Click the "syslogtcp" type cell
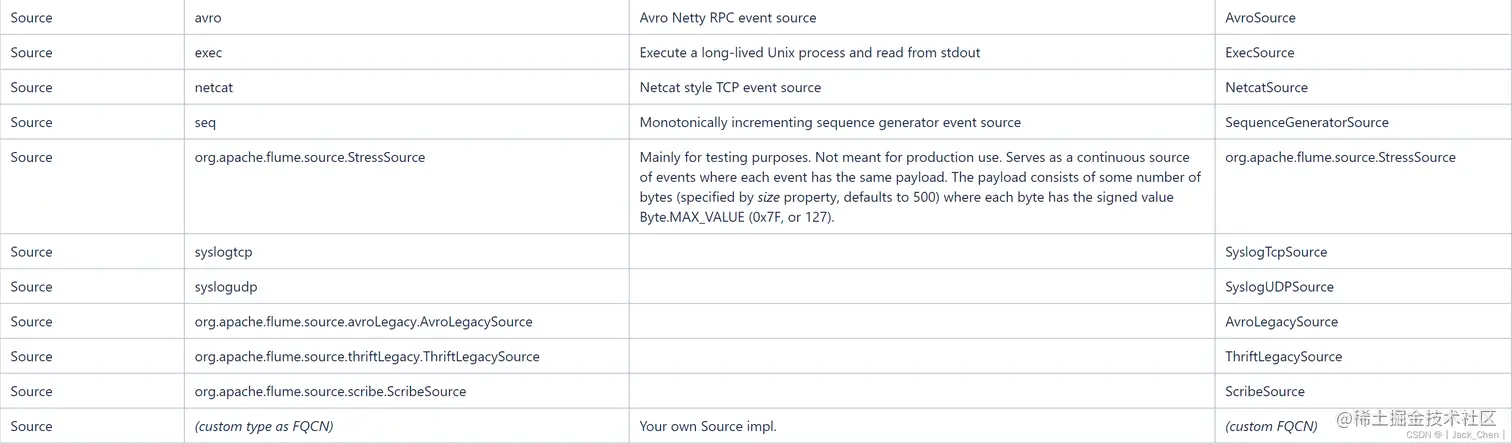This screenshot has width=1512, height=444. click(223, 252)
